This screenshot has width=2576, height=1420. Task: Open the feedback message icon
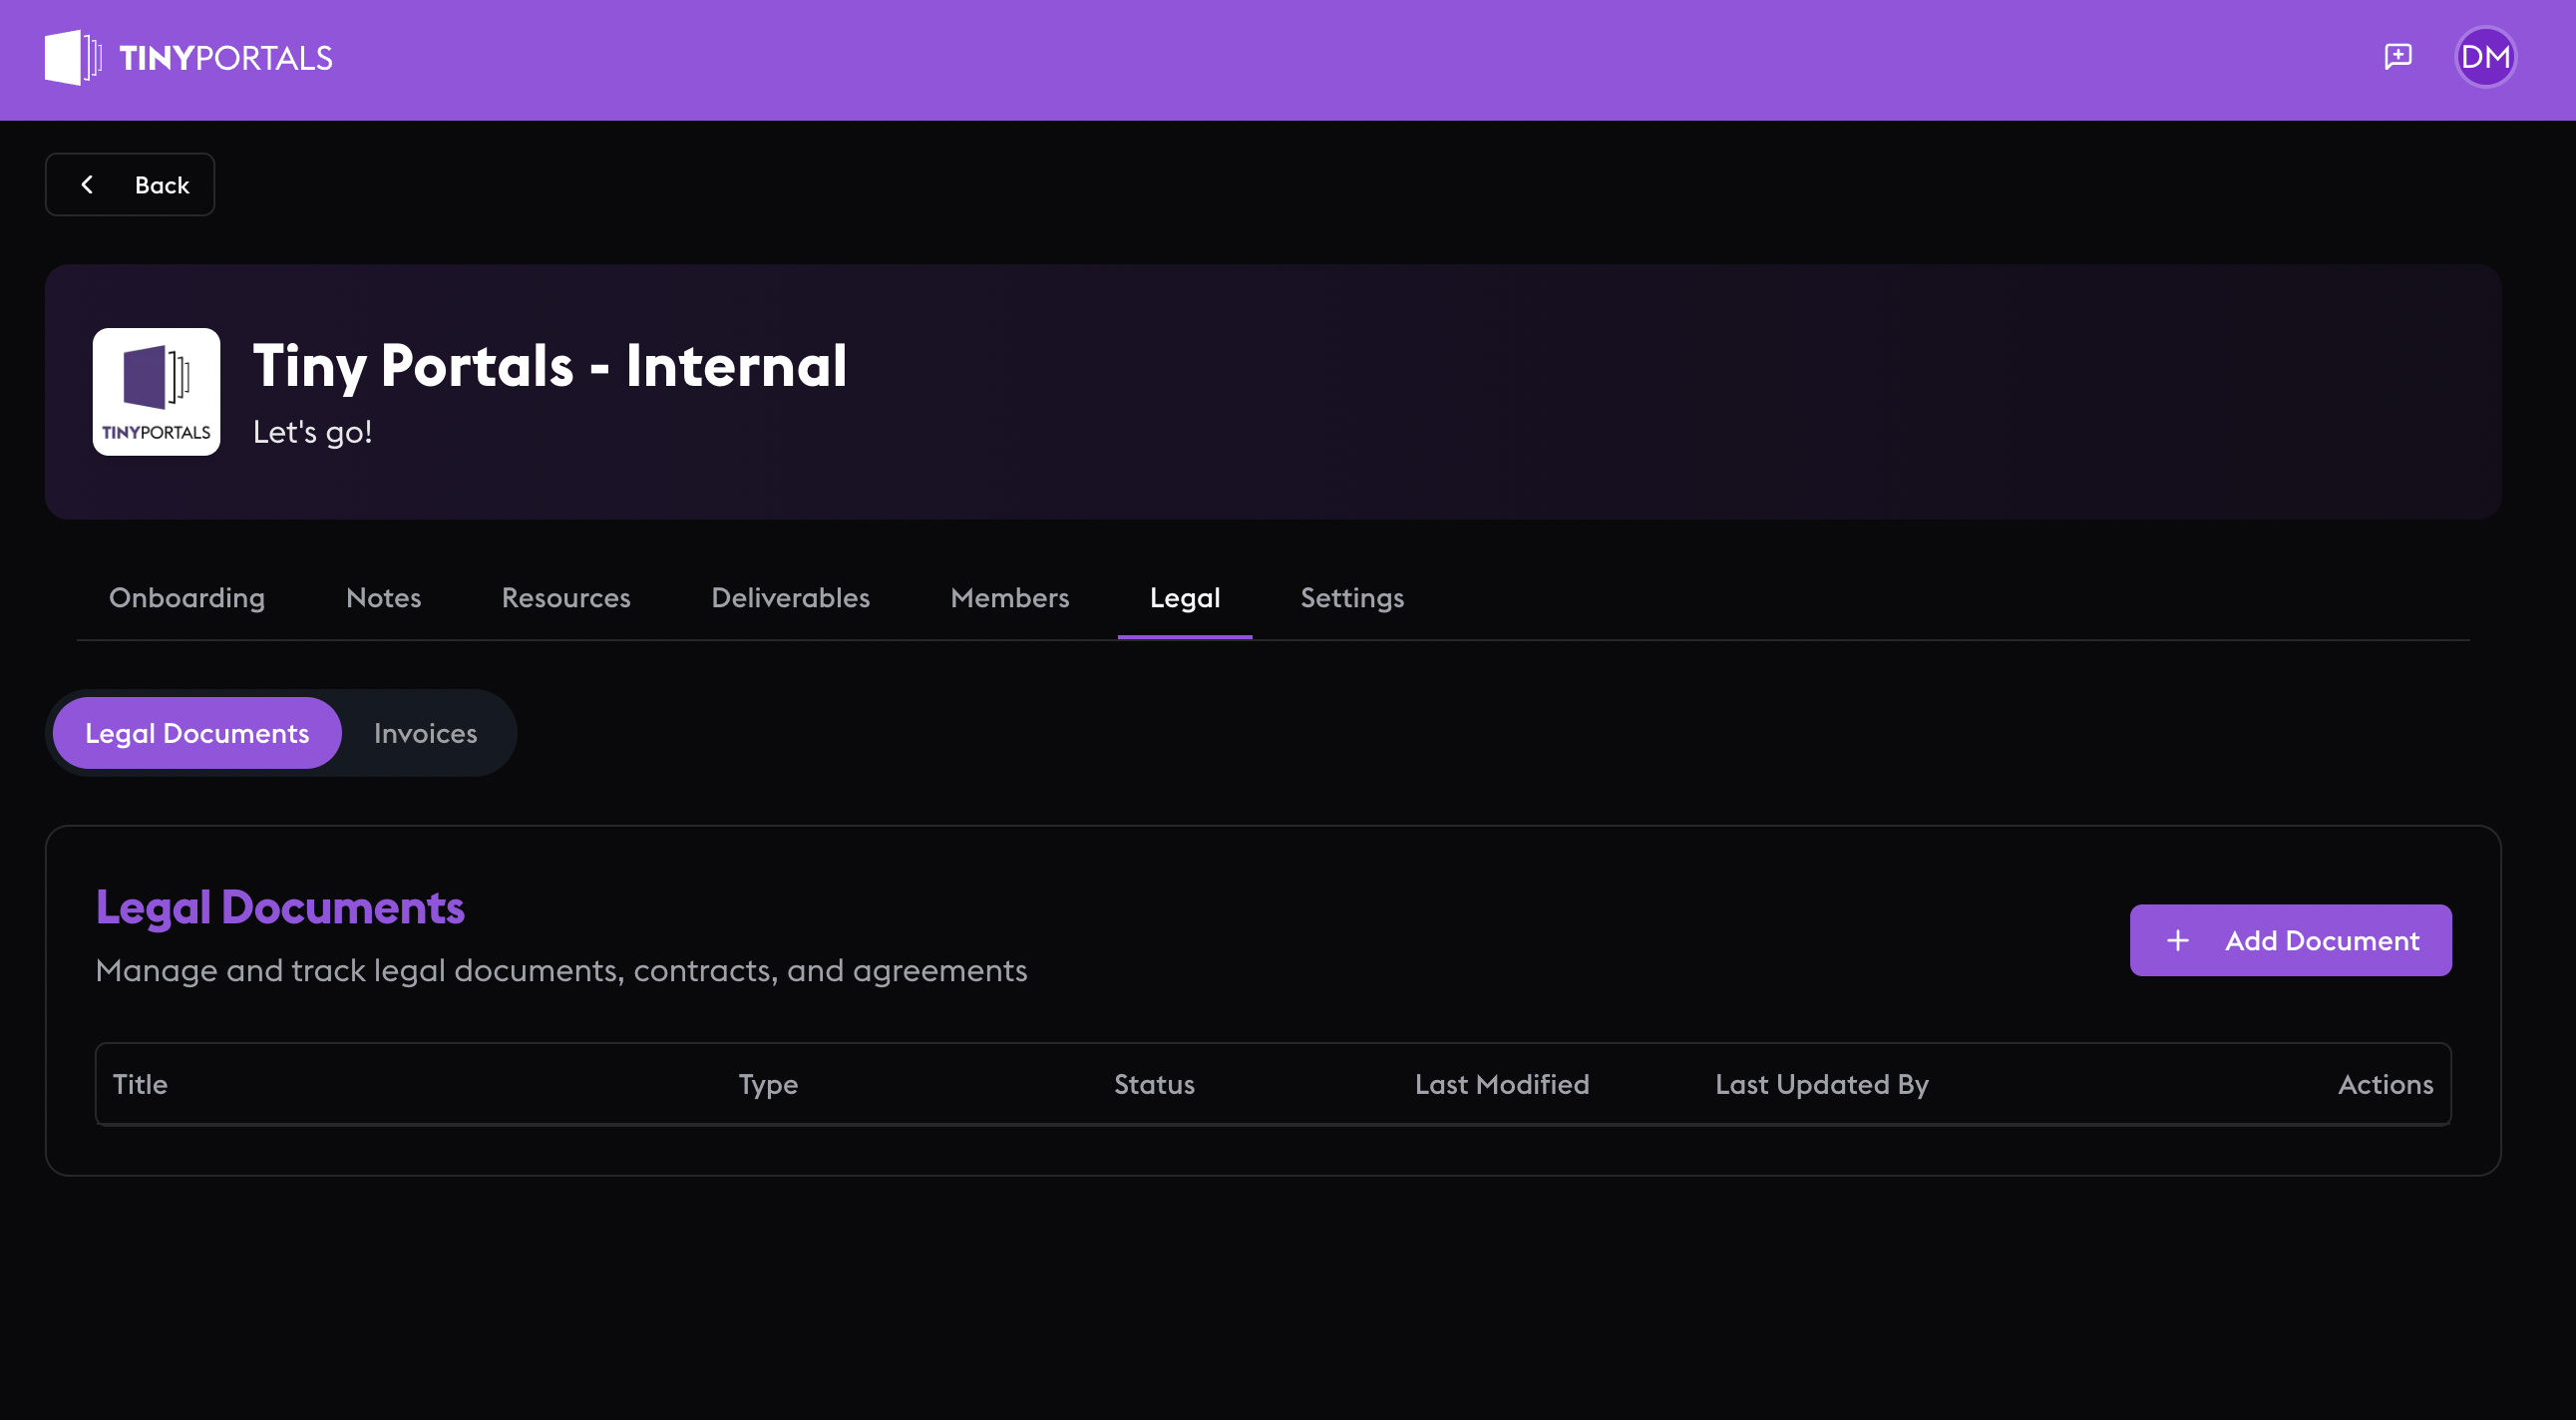[2398, 56]
